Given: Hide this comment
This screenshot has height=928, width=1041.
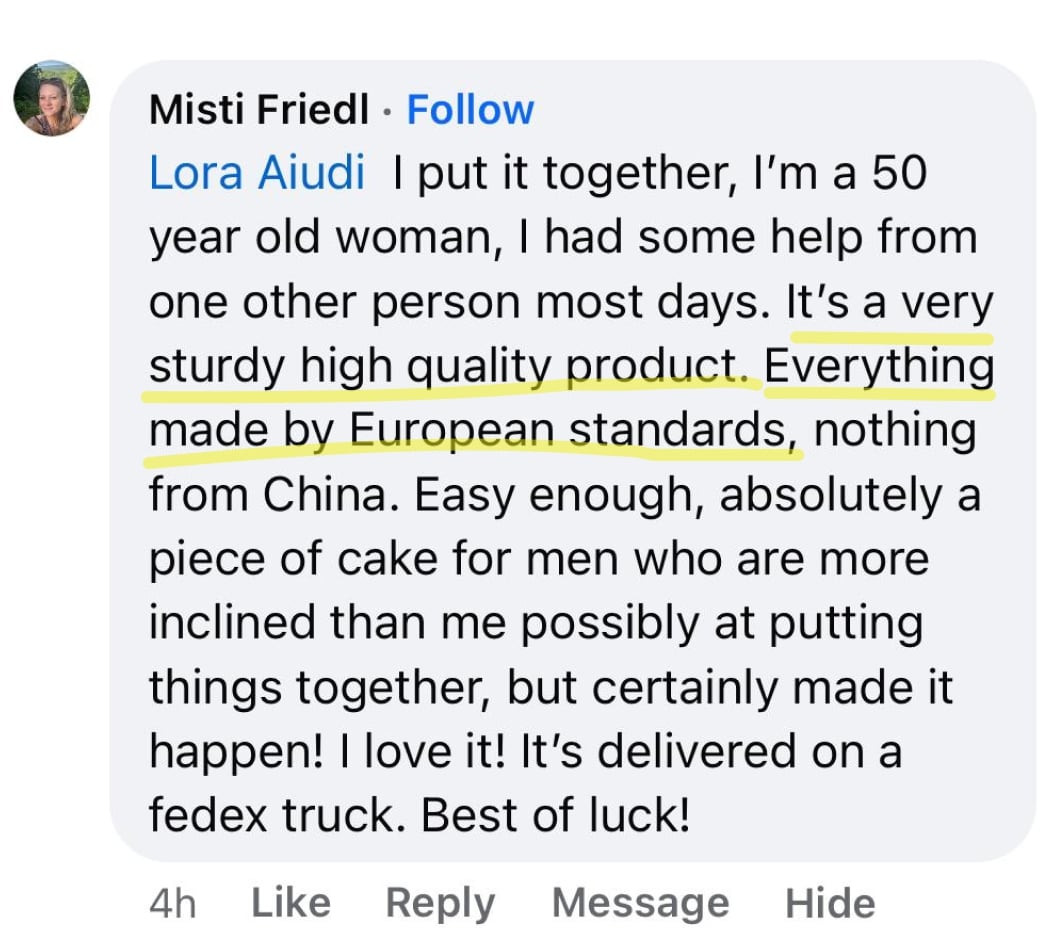Looking at the screenshot, I should (830, 902).
